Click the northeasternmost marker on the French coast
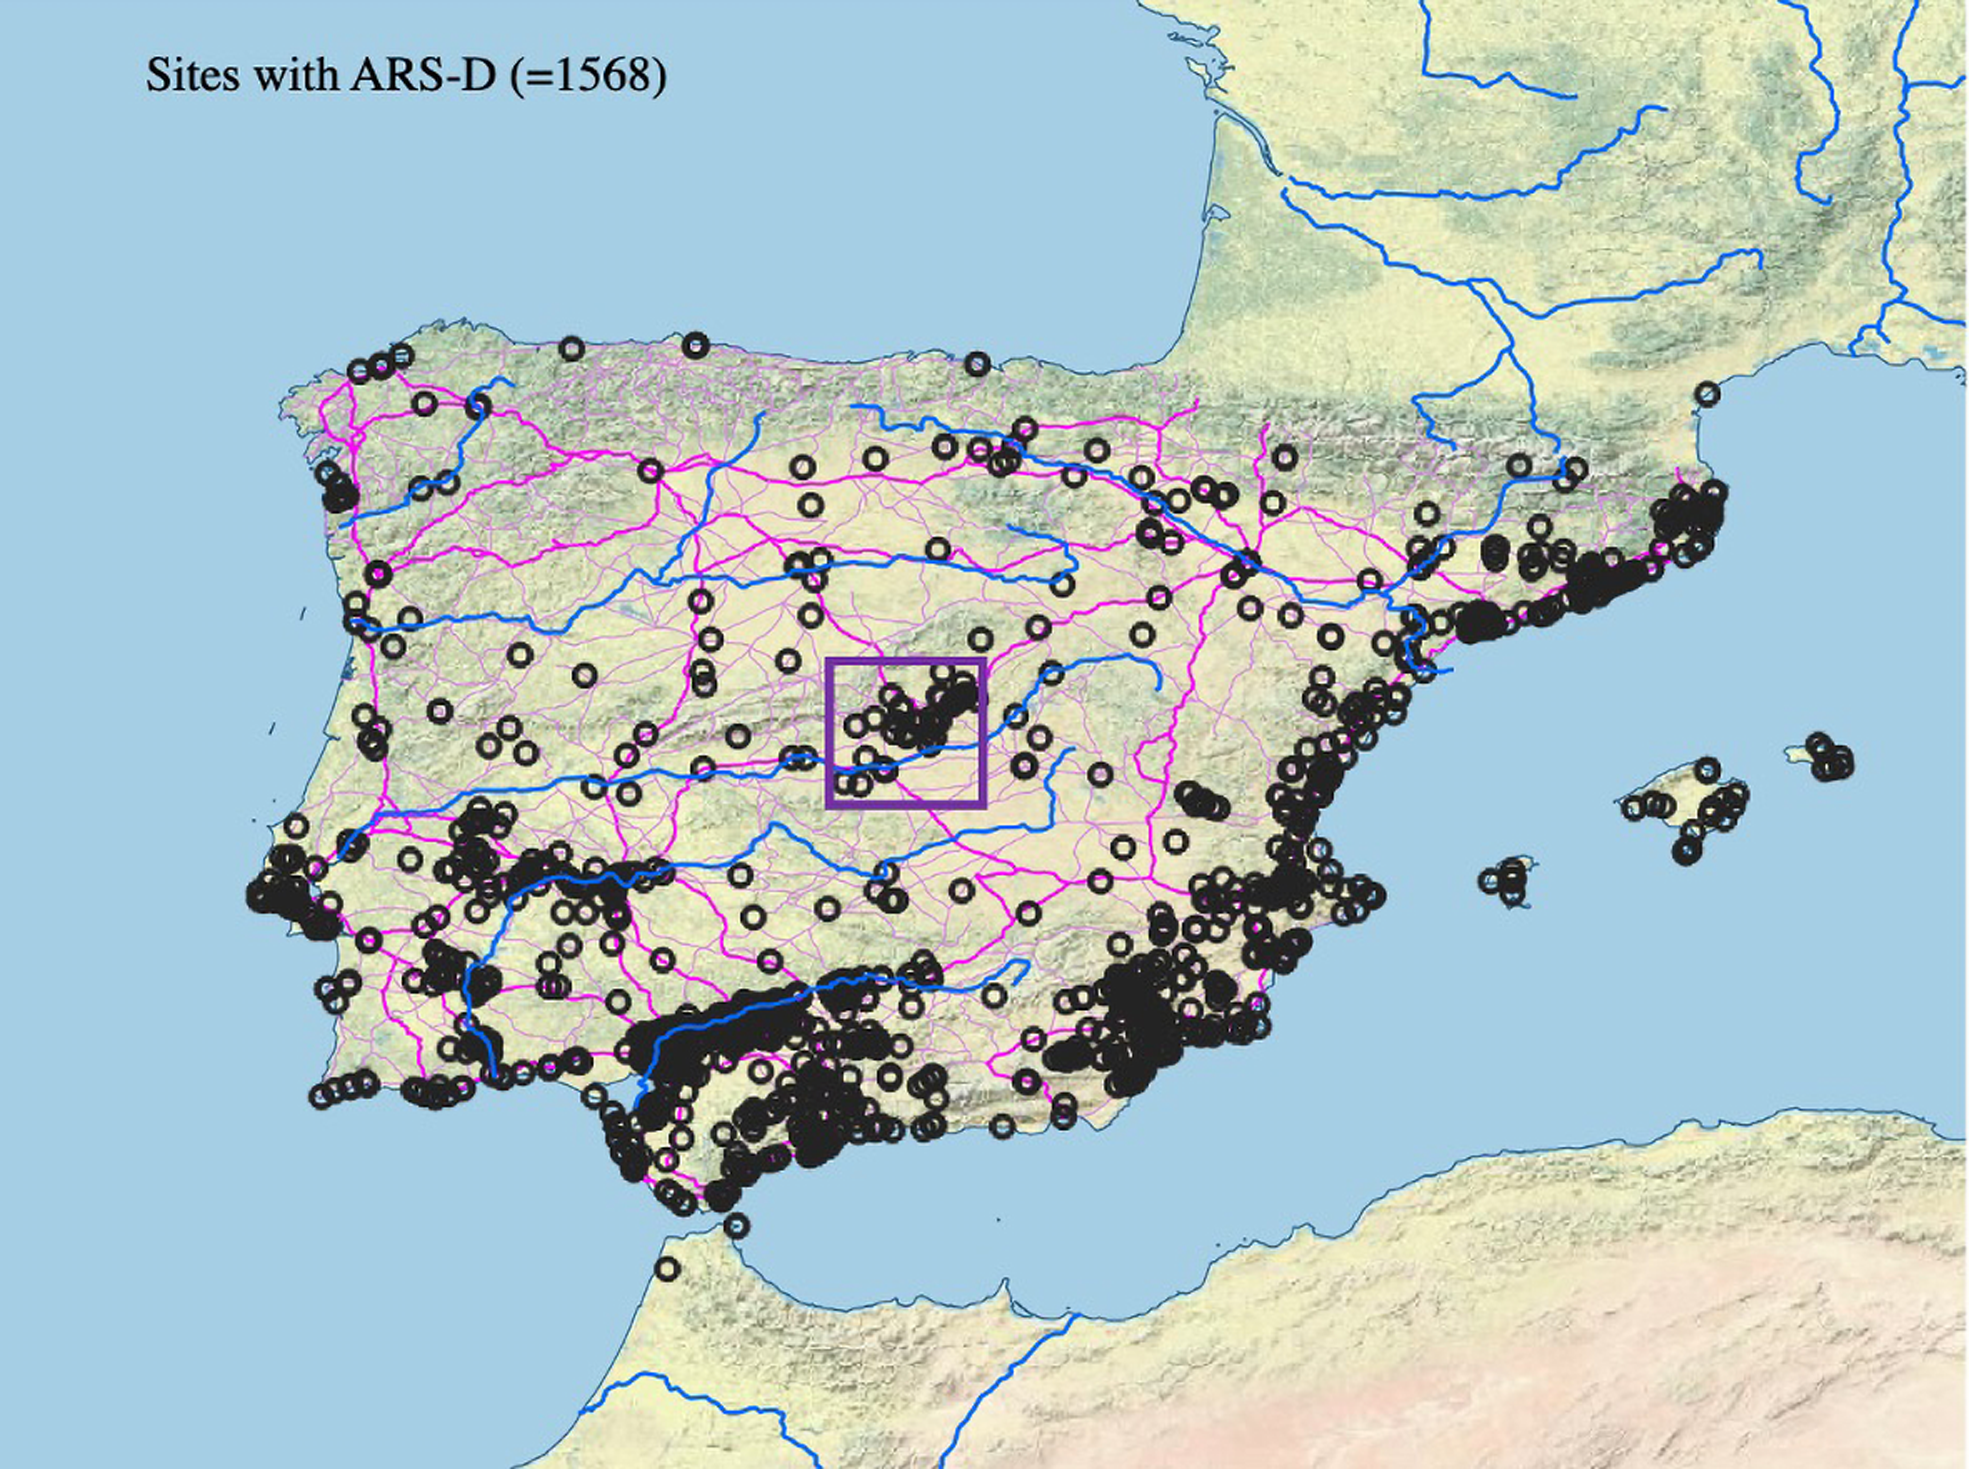This screenshot has height=1469, width=1969. pyautogui.click(x=1707, y=394)
